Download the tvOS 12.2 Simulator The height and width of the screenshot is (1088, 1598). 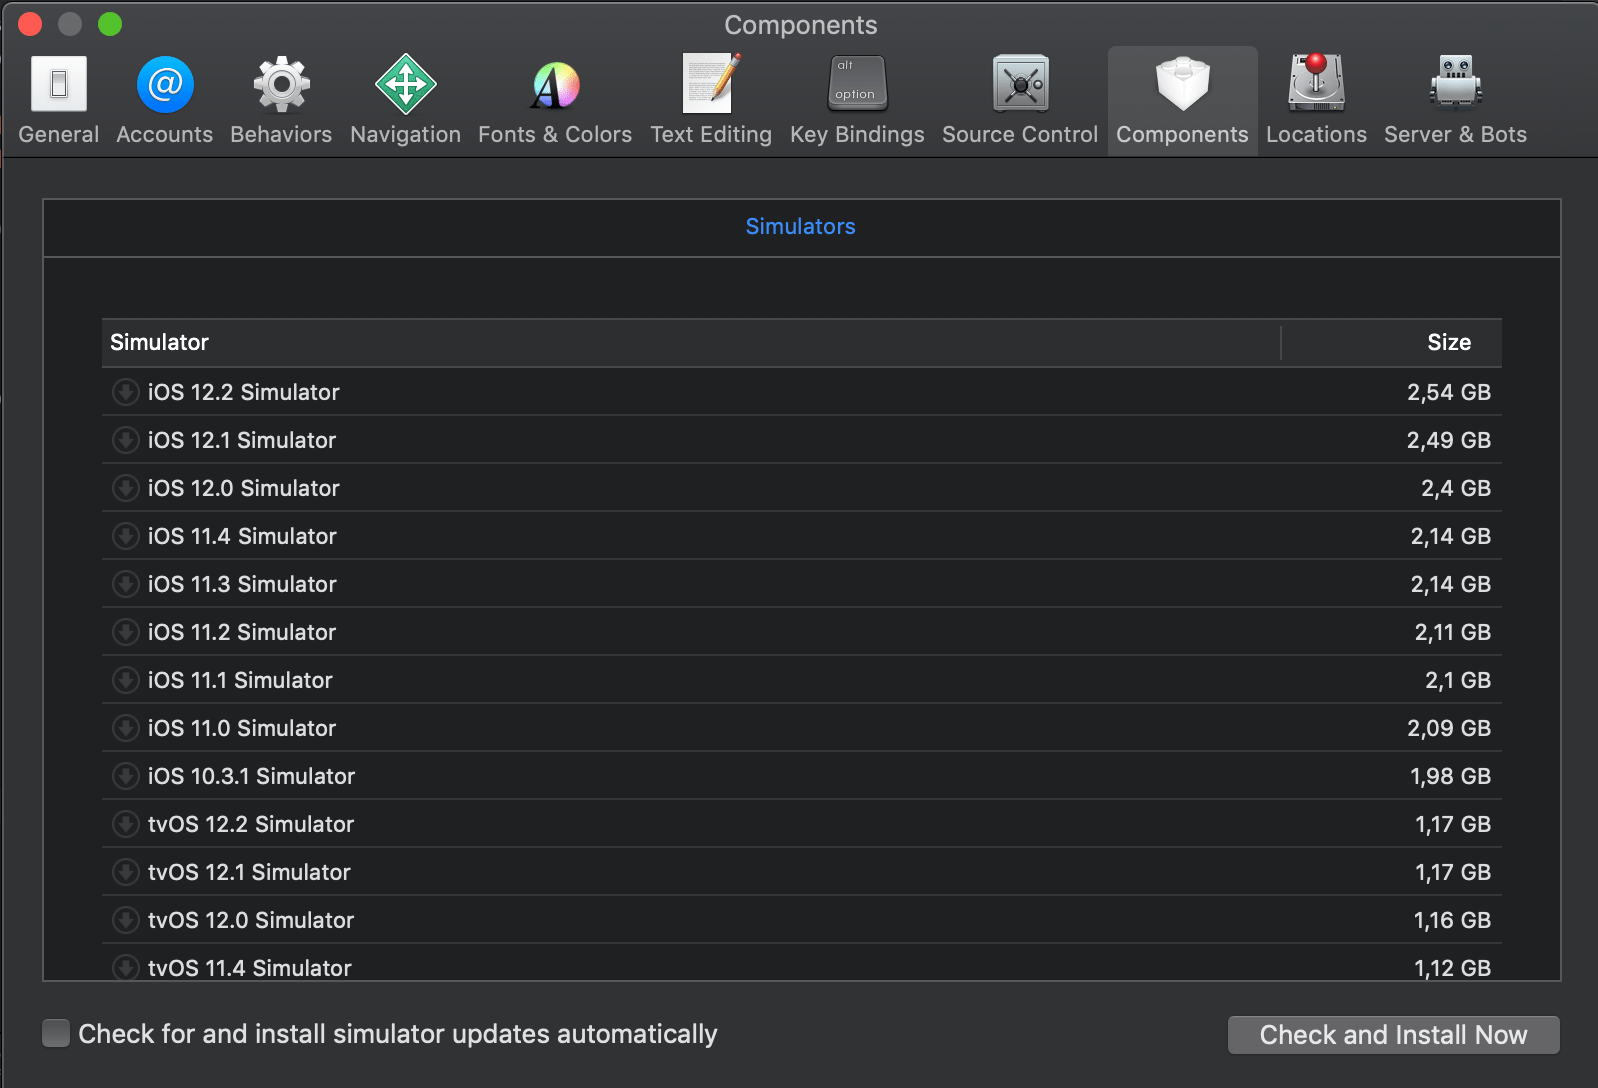tap(125, 824)
